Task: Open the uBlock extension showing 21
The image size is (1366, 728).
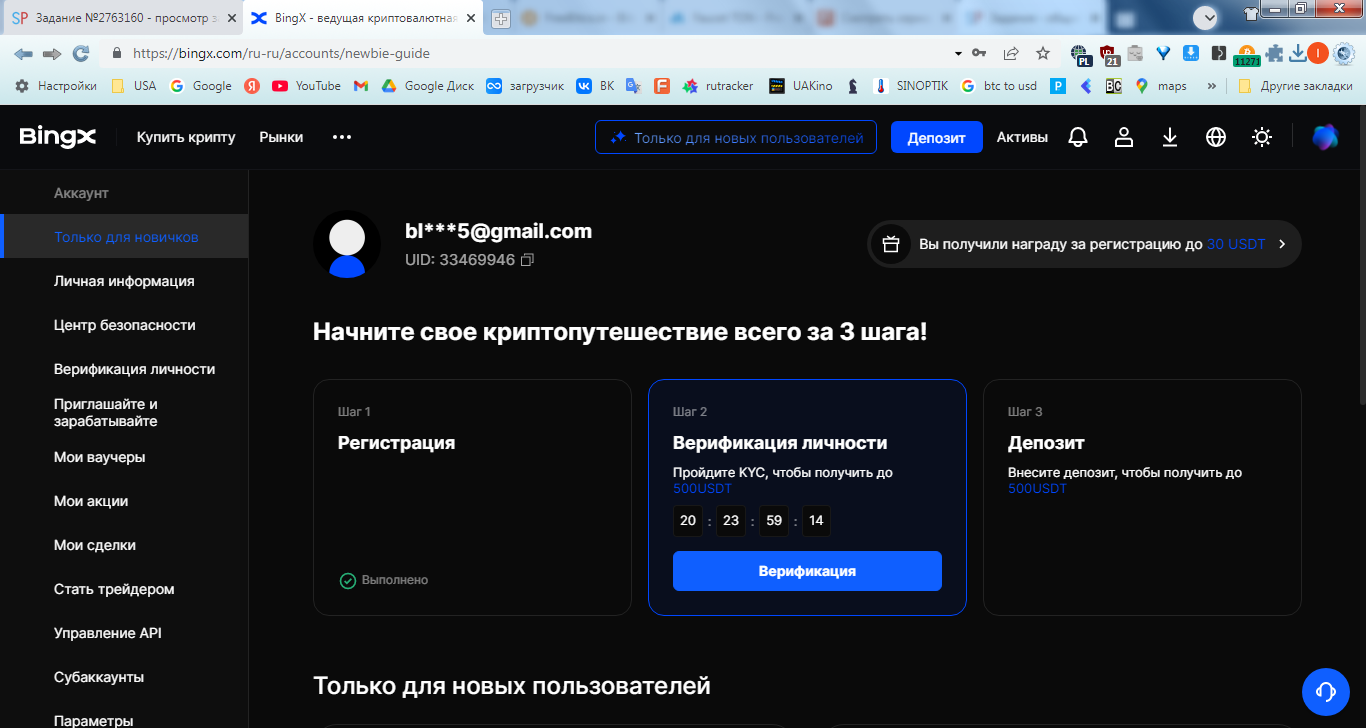Action: [x=1108, y=54]
